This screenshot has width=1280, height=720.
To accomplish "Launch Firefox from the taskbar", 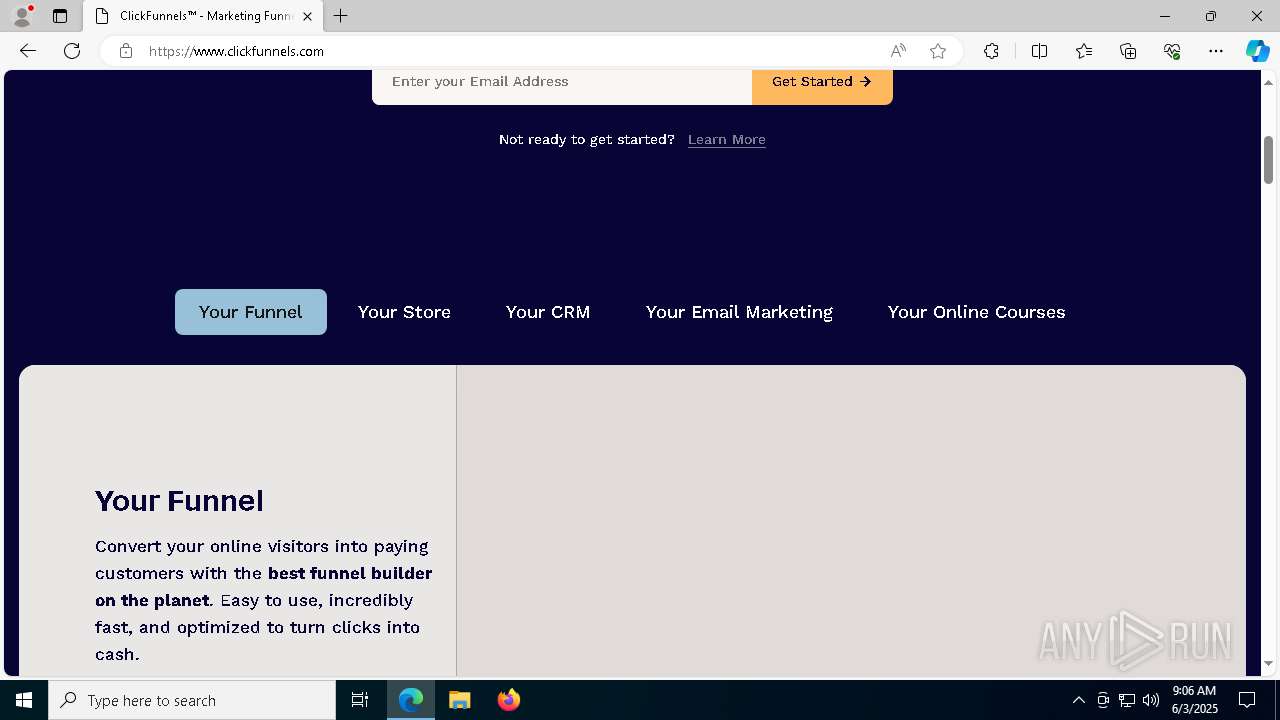I will tap(509, 700).
